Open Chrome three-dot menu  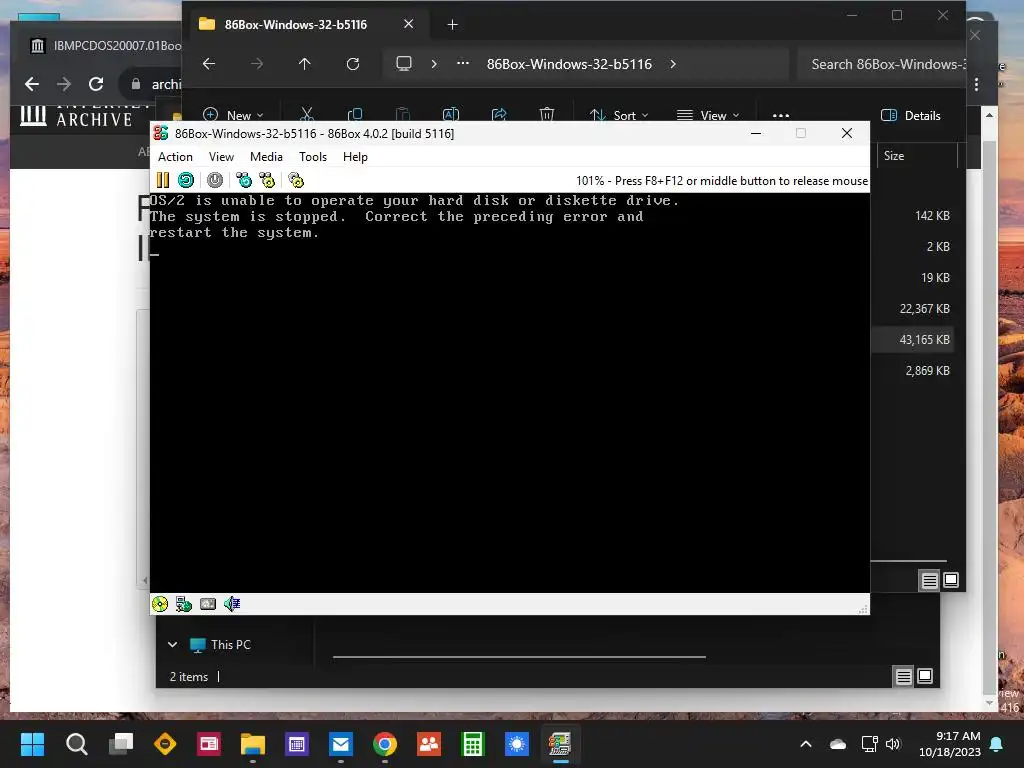[976, 84]
